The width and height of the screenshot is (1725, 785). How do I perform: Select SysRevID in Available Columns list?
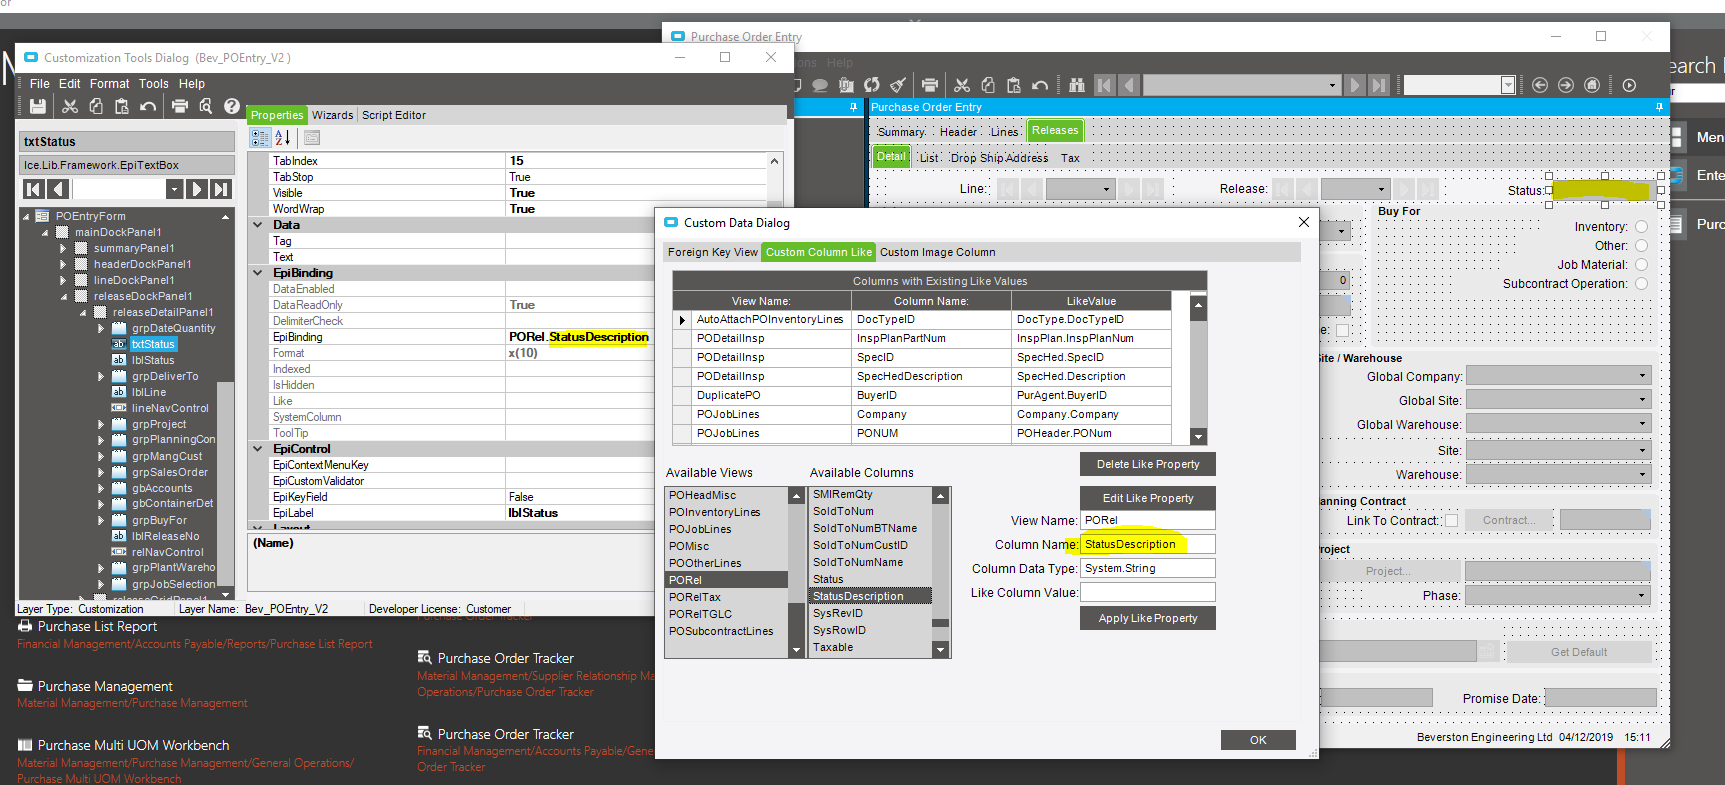tap(870, 613)
